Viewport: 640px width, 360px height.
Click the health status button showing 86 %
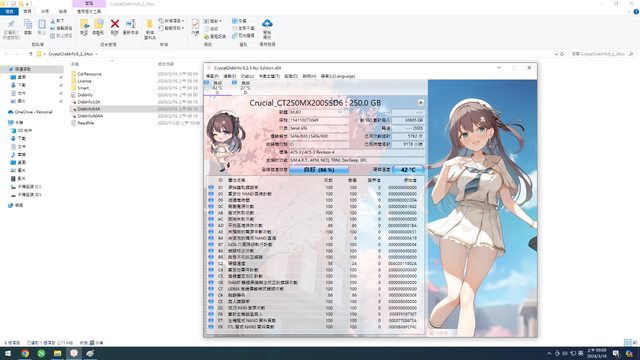pos(319,169)
